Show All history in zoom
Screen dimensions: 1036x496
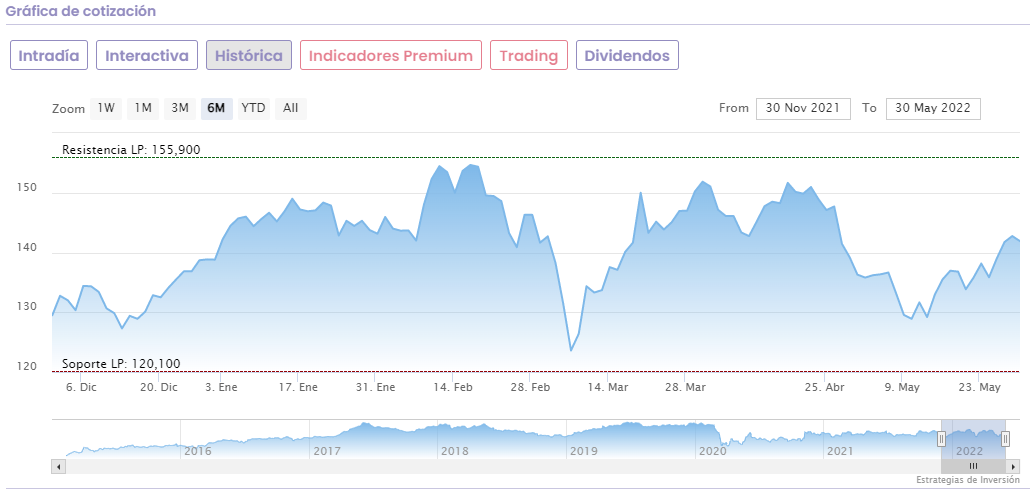point(290,108)
